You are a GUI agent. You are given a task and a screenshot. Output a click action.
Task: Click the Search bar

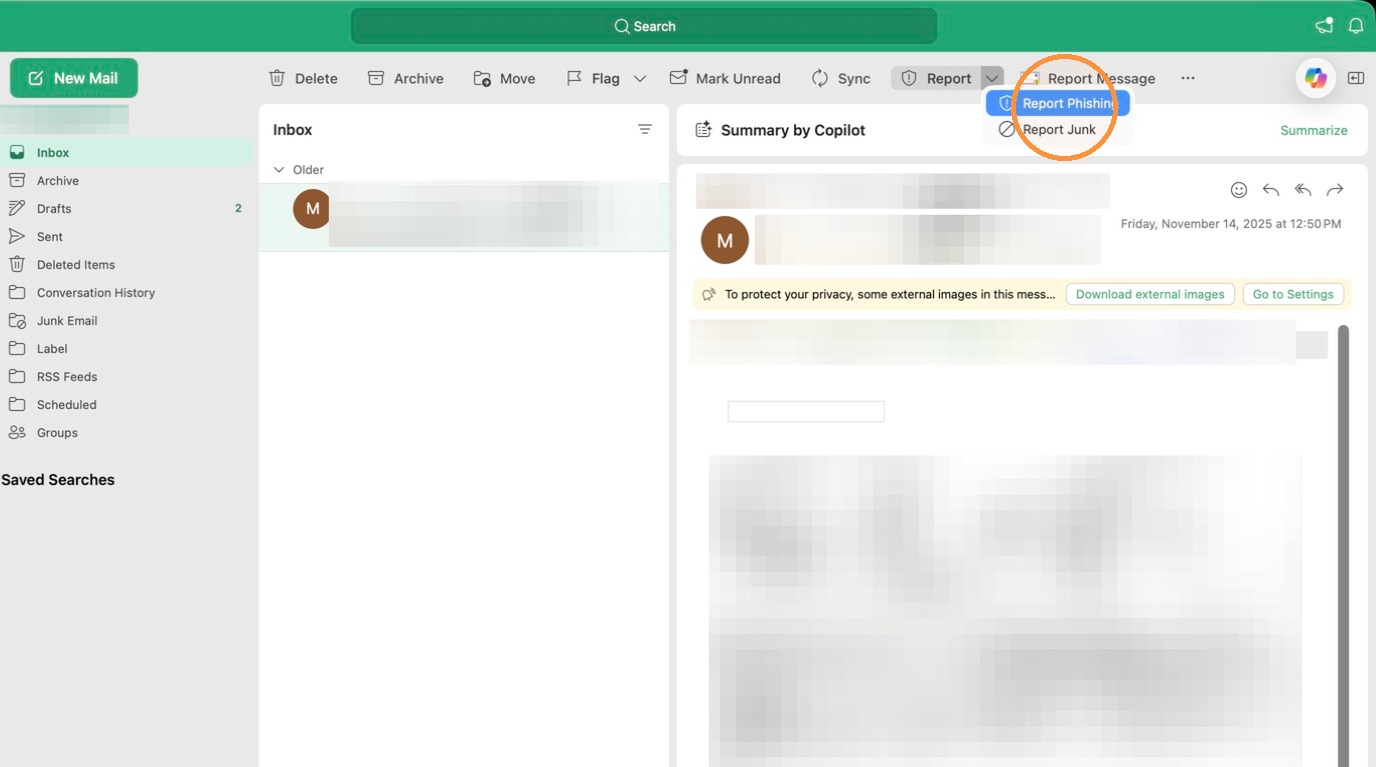(644, 26)
